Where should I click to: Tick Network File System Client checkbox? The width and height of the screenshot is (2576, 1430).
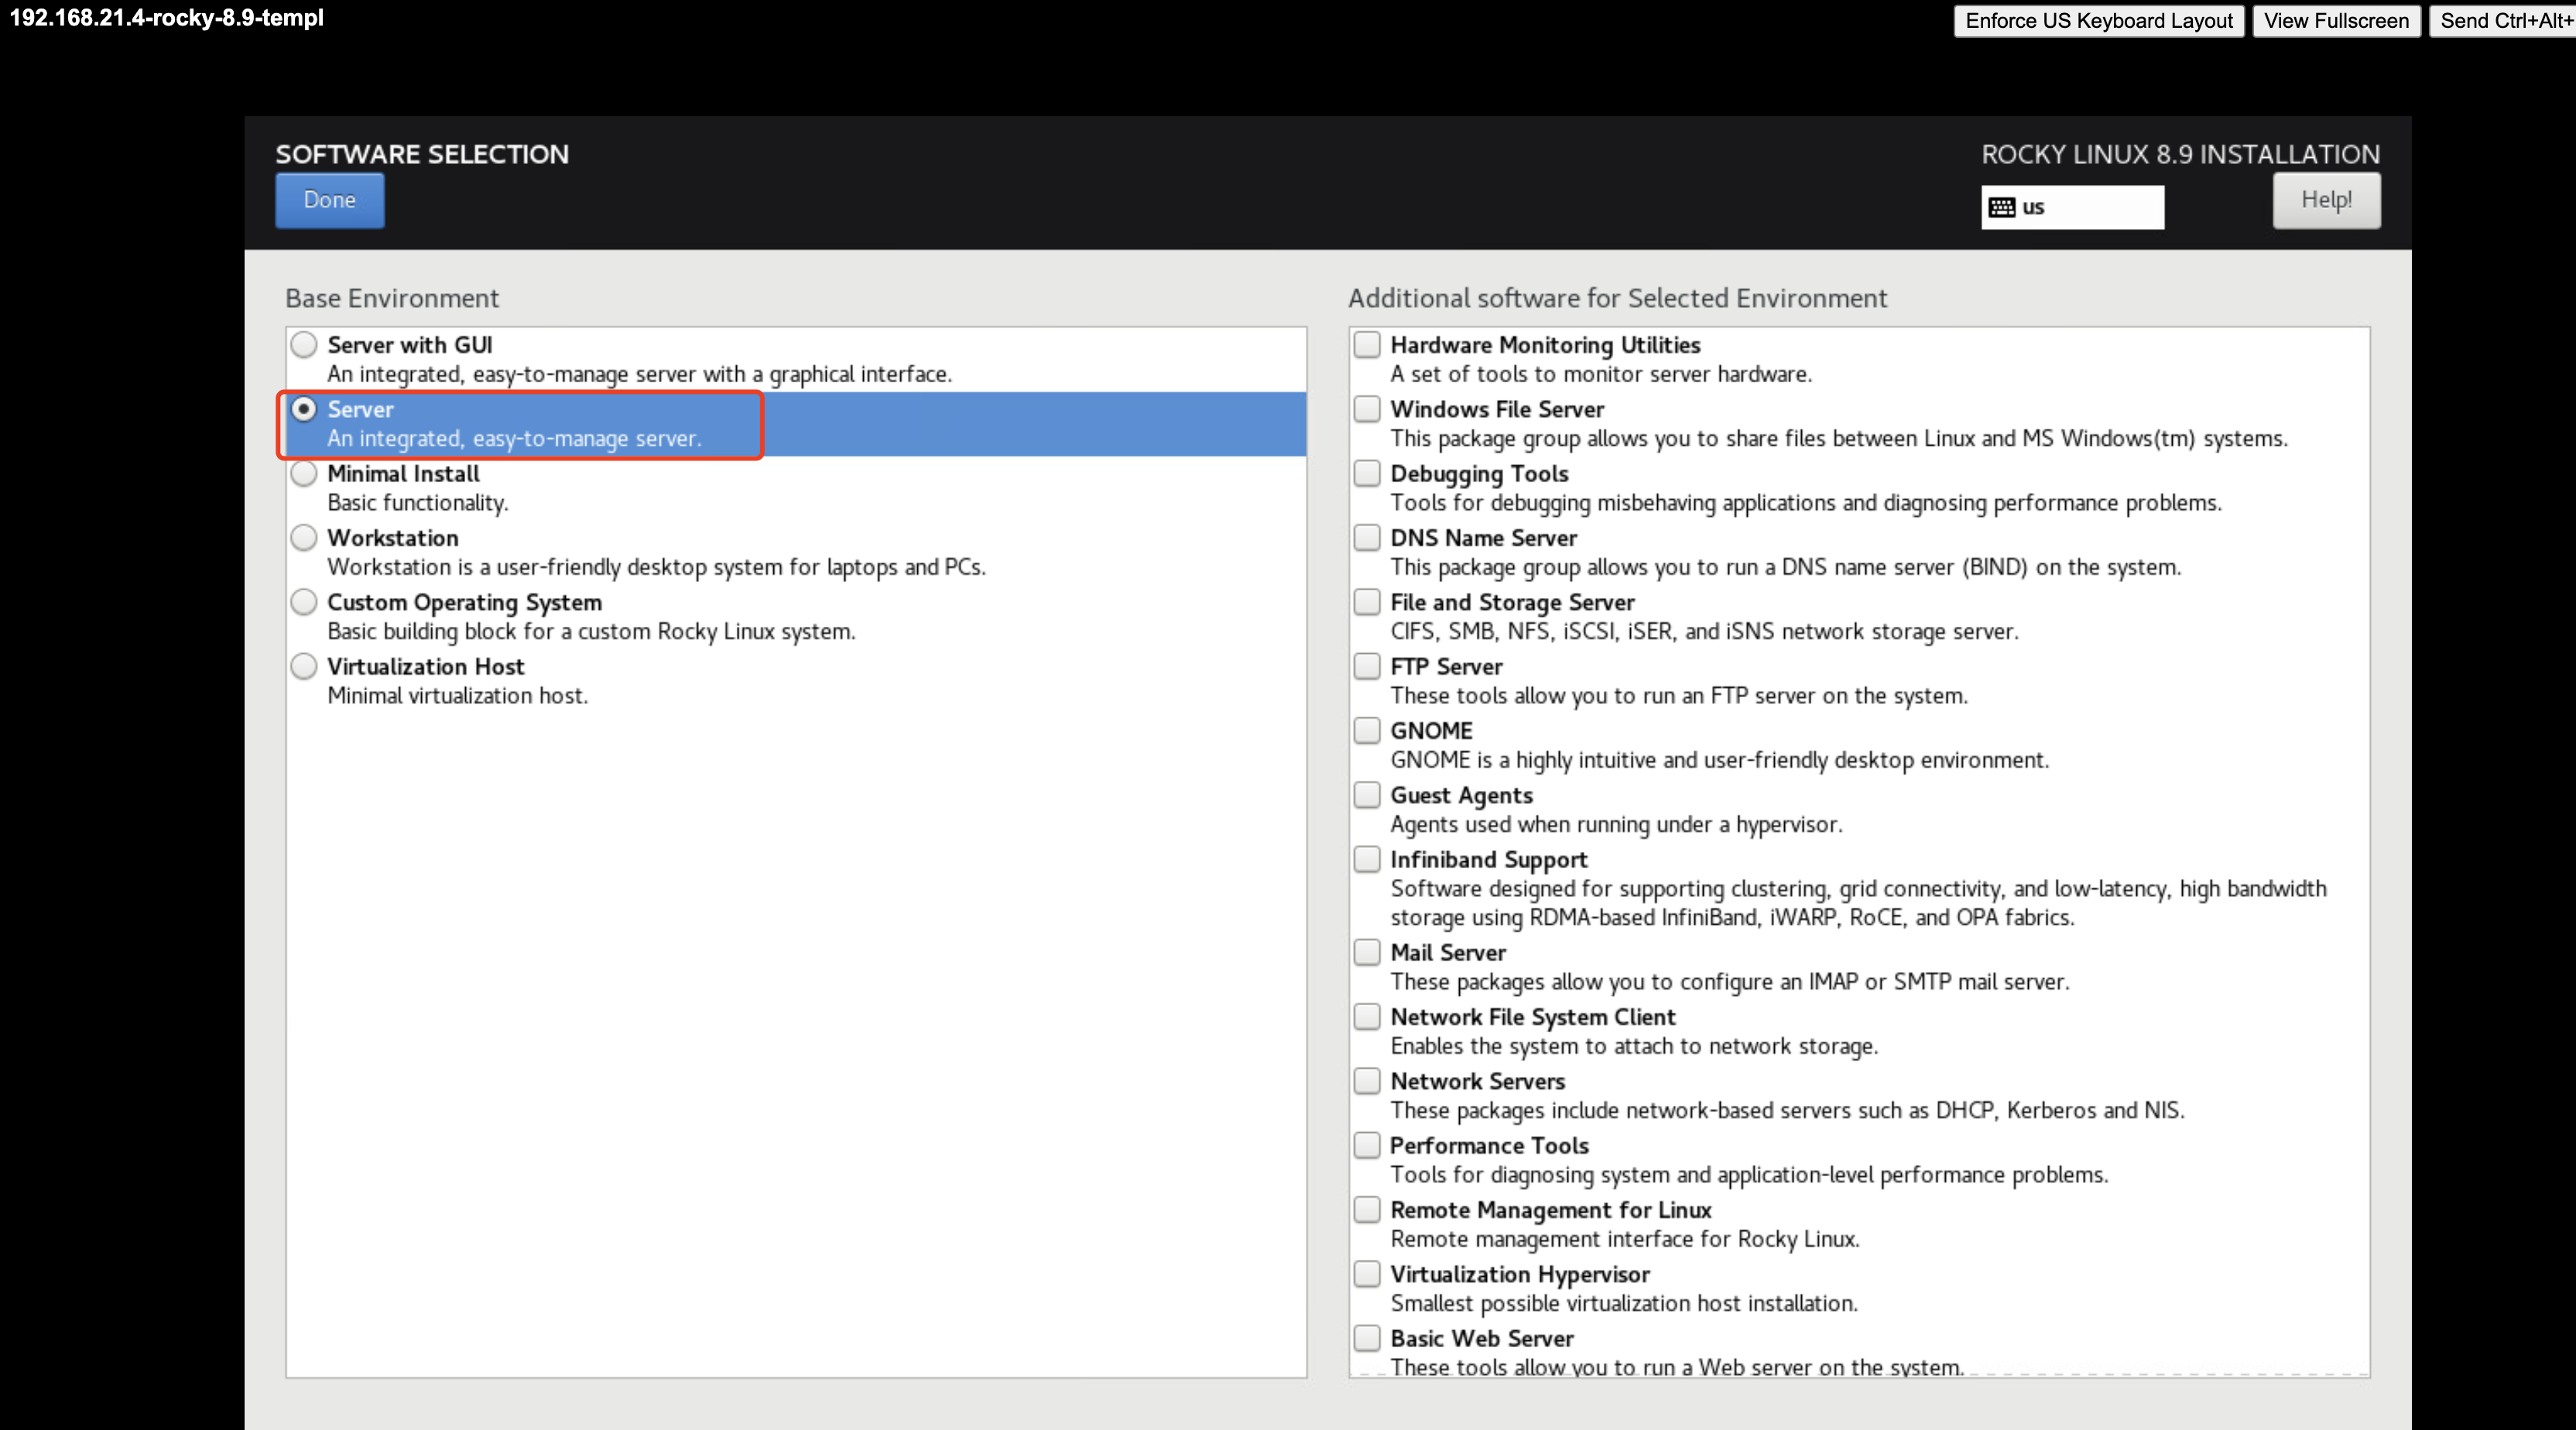[1367, 1017]
